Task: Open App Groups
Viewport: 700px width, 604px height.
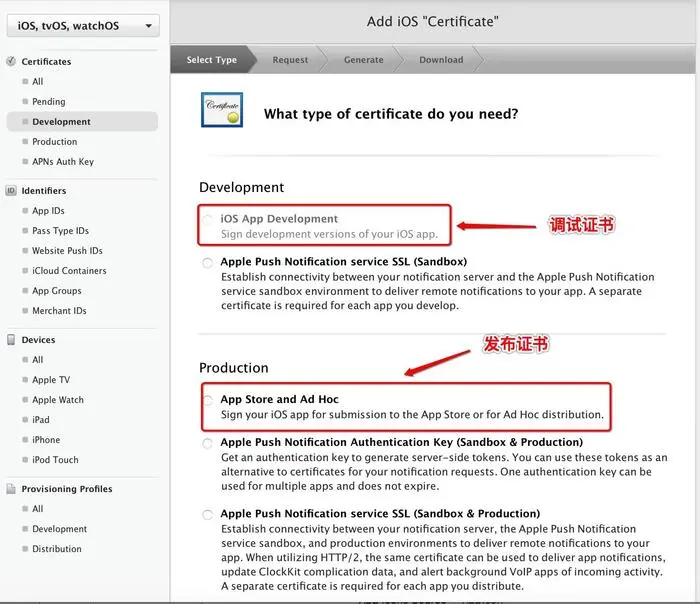Action: (x=57, y=291)
